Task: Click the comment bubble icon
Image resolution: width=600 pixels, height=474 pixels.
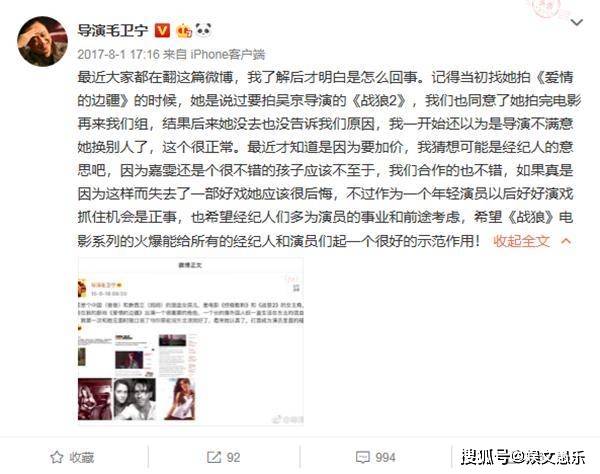Action: tap(362, 457)
